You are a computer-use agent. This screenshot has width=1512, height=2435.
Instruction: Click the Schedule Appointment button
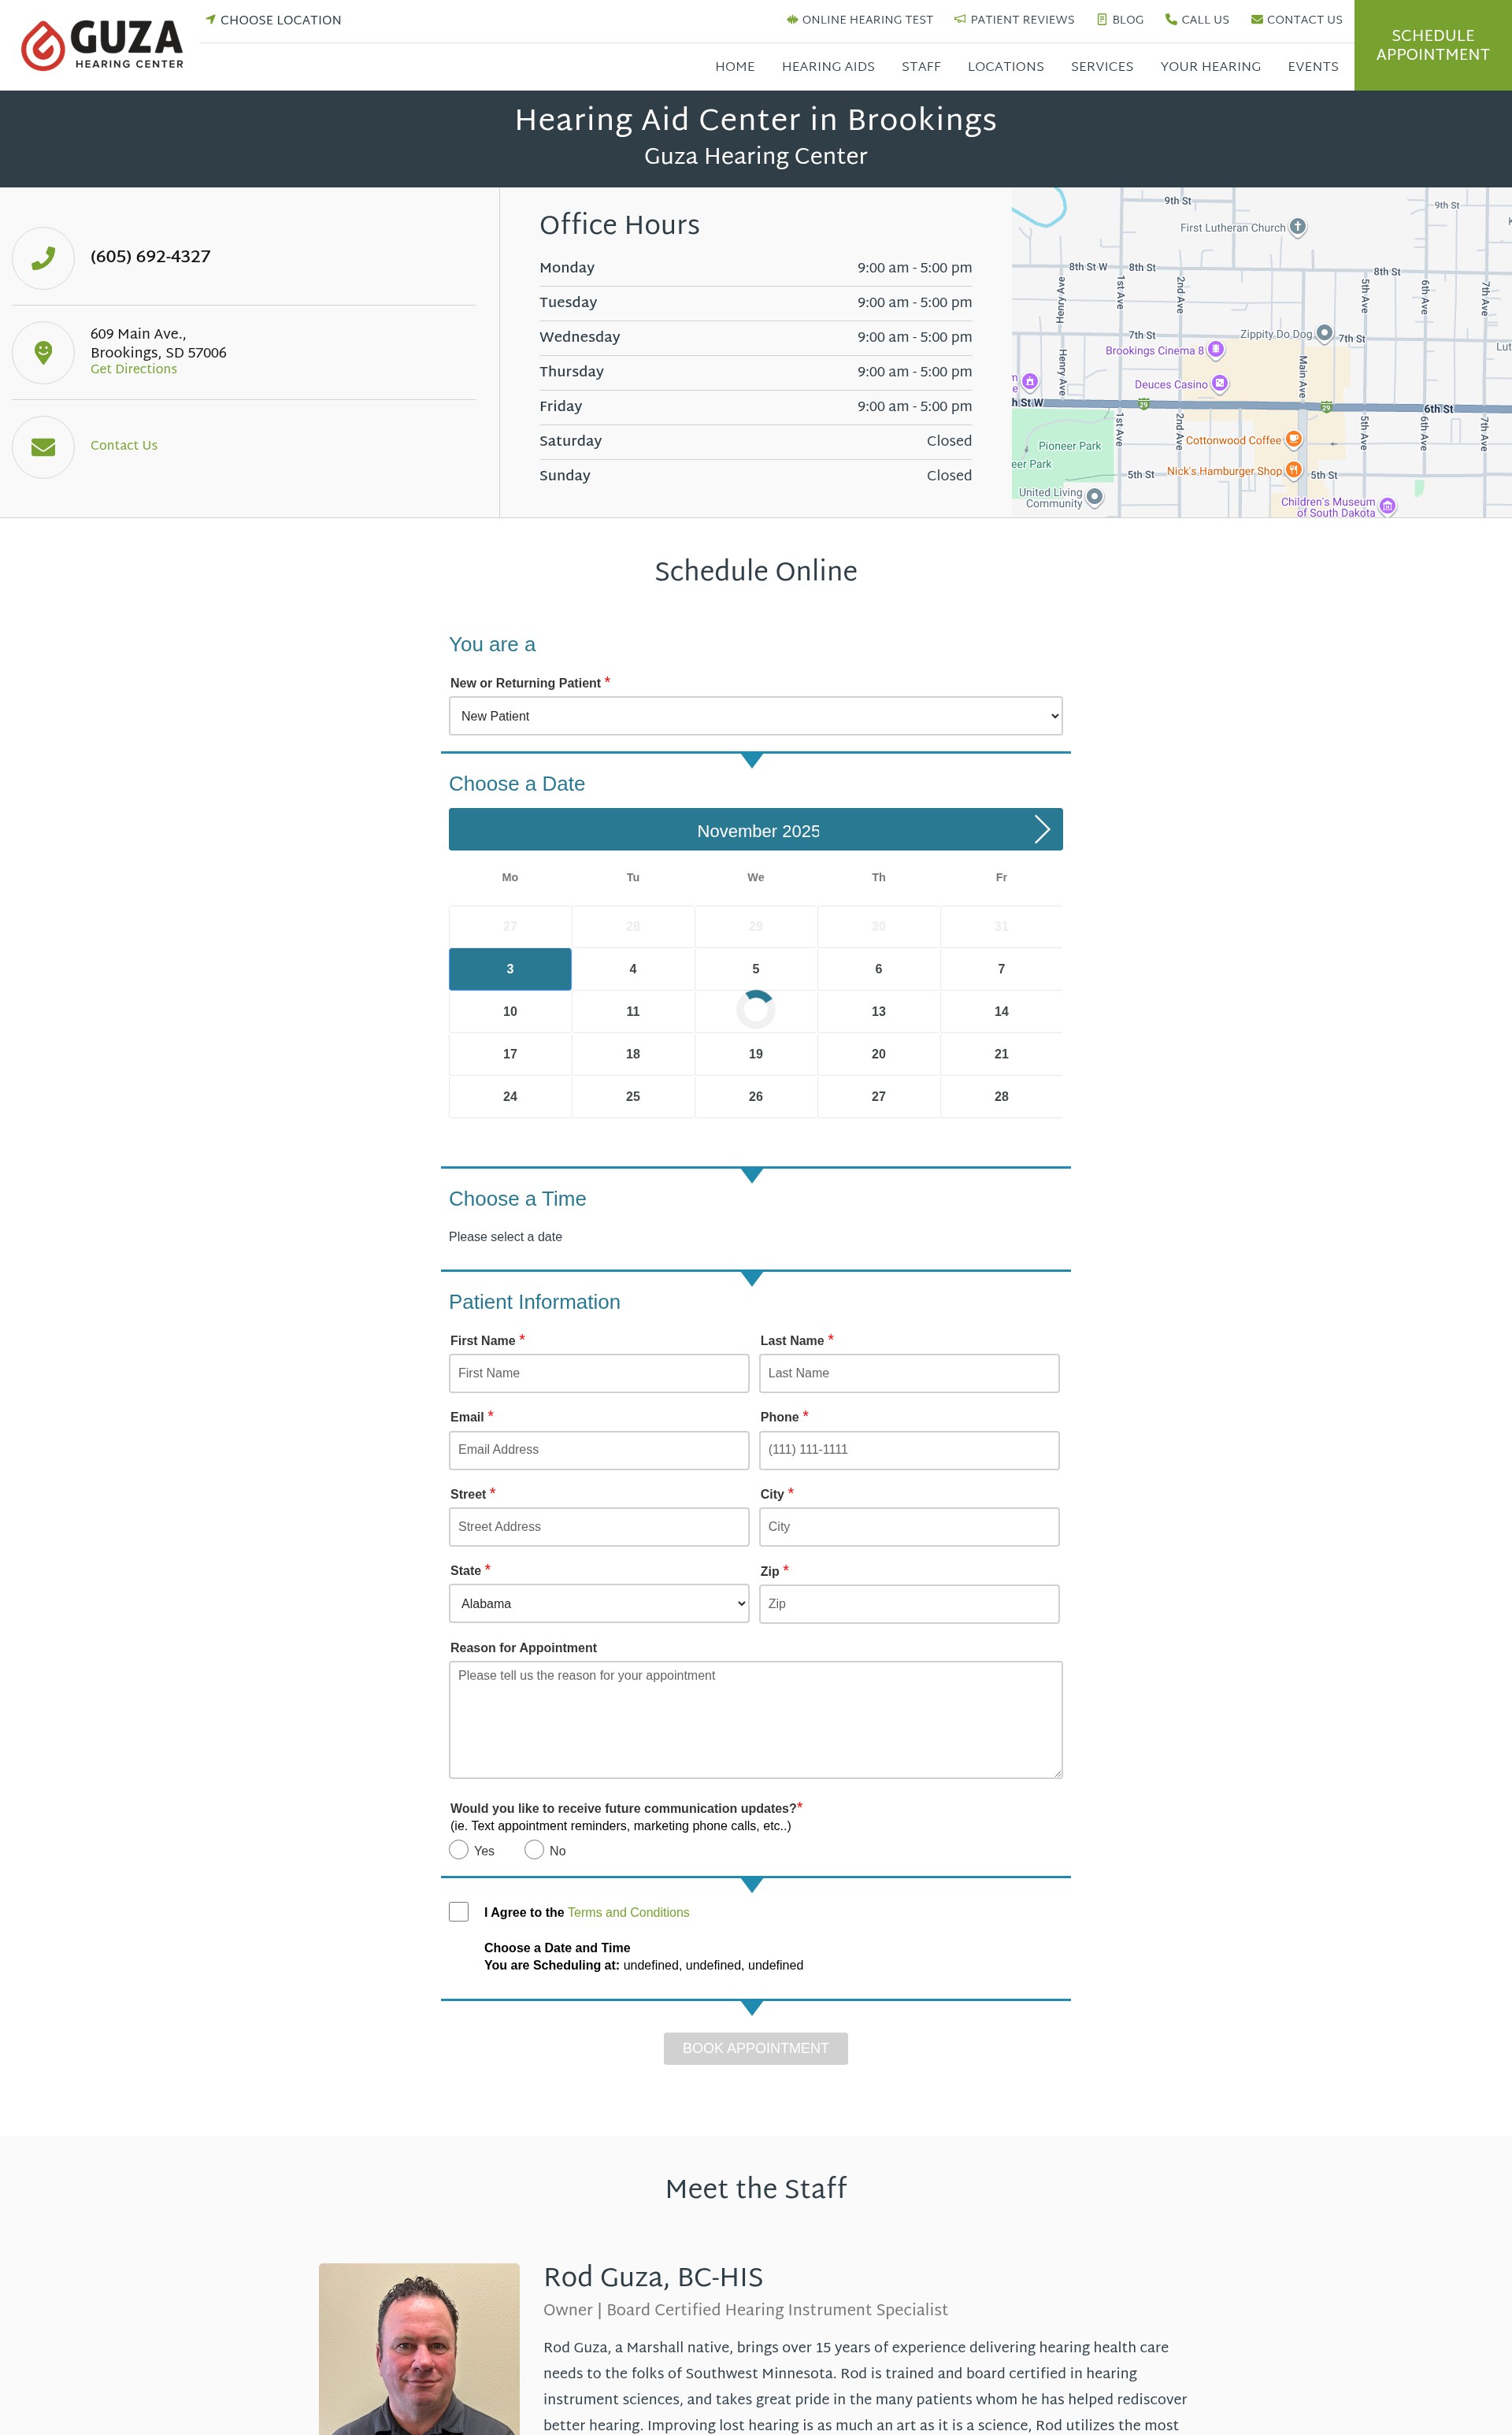point(1433,45)
